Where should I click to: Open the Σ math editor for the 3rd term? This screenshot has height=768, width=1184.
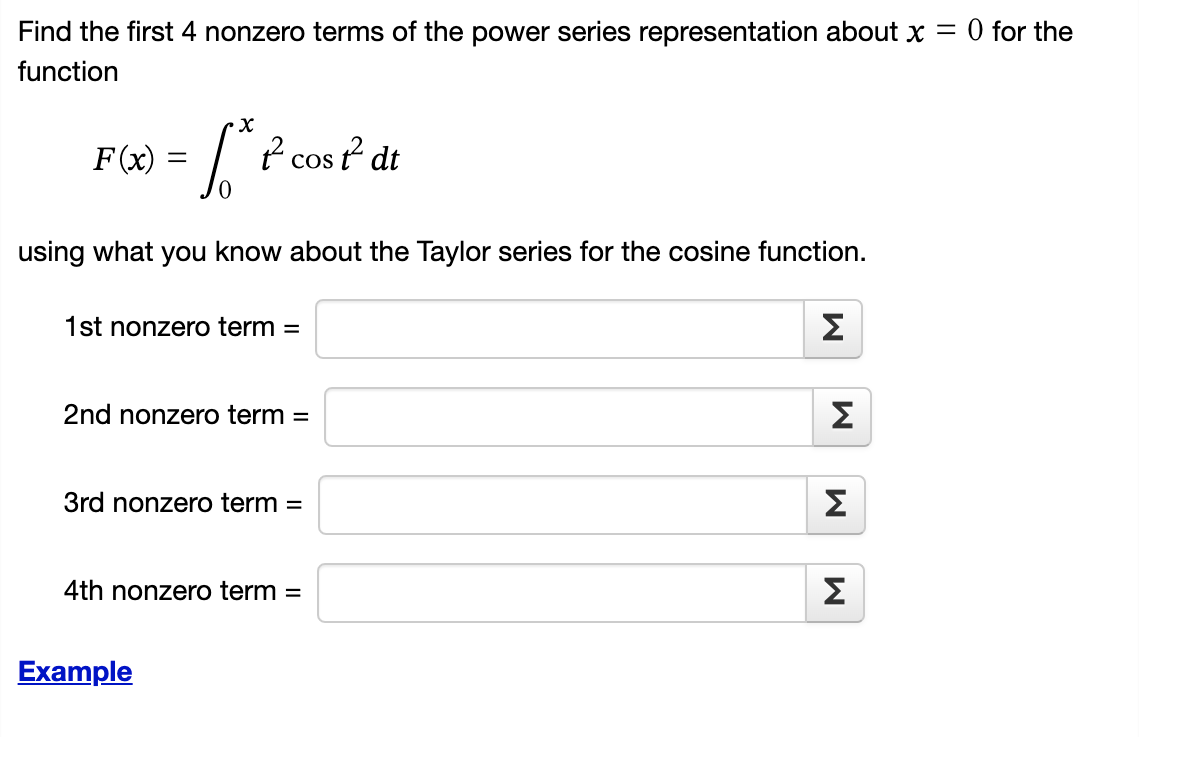tap(837, 505)
